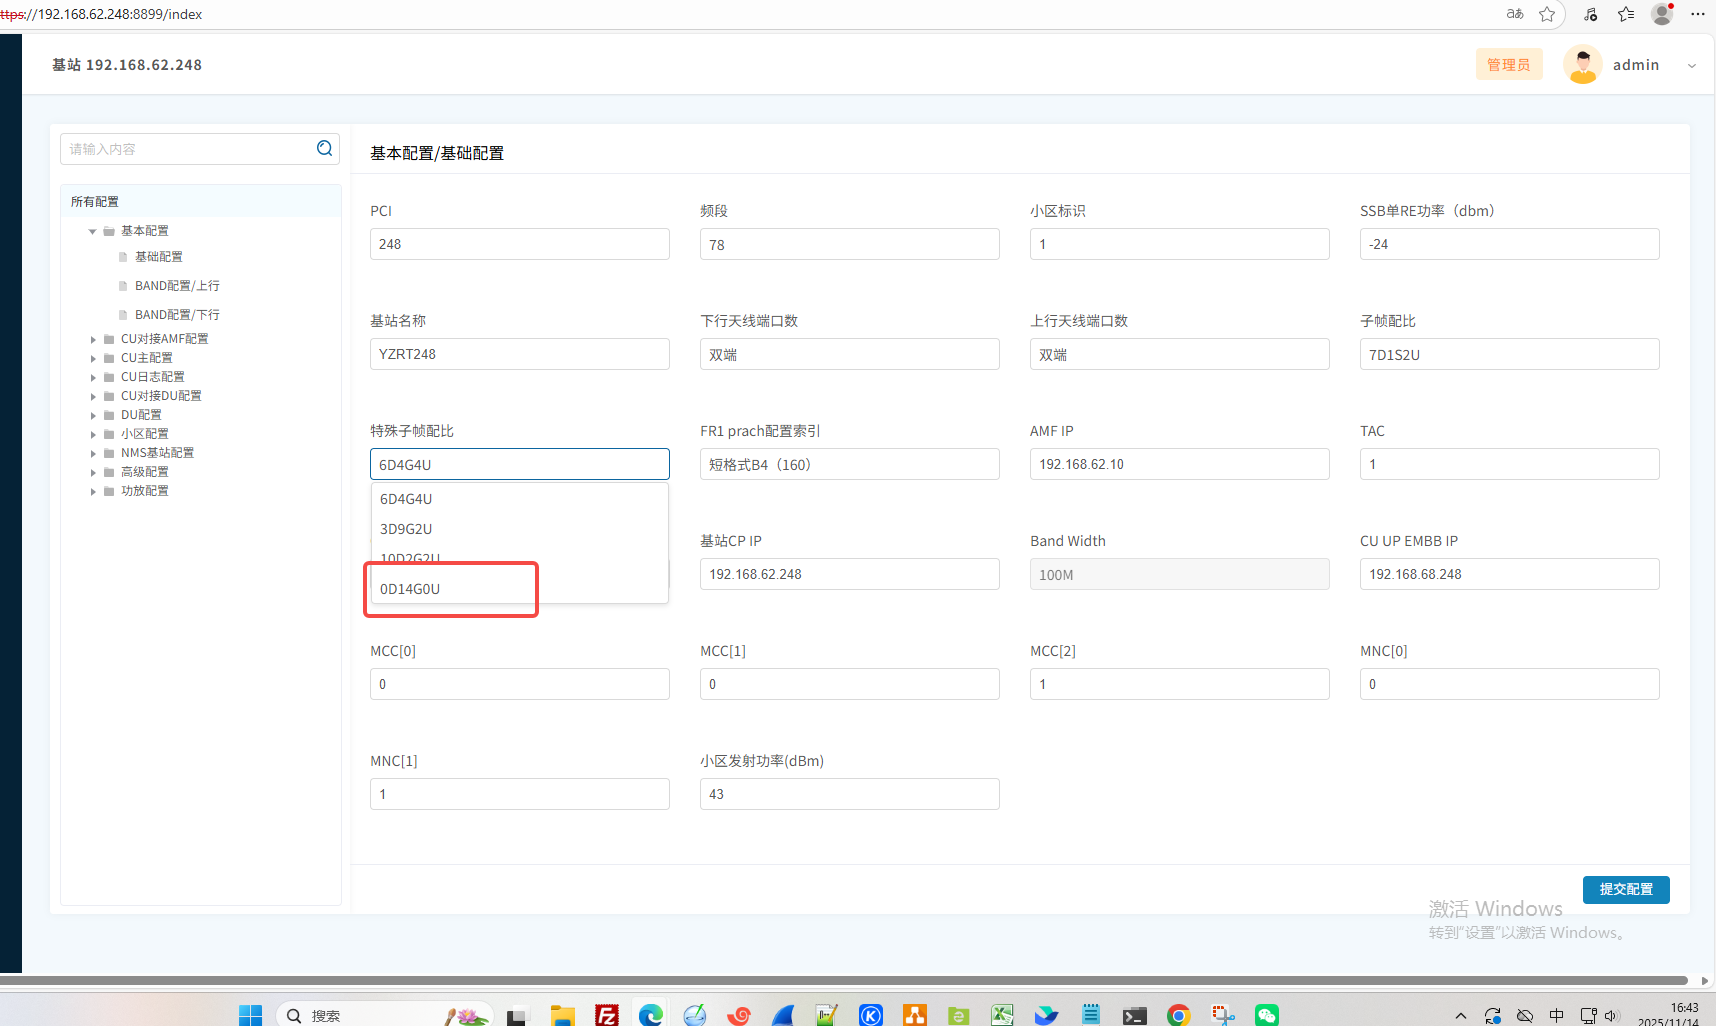Expand the CU对接AMF配置 tree folder

click(x=94, y=339)
